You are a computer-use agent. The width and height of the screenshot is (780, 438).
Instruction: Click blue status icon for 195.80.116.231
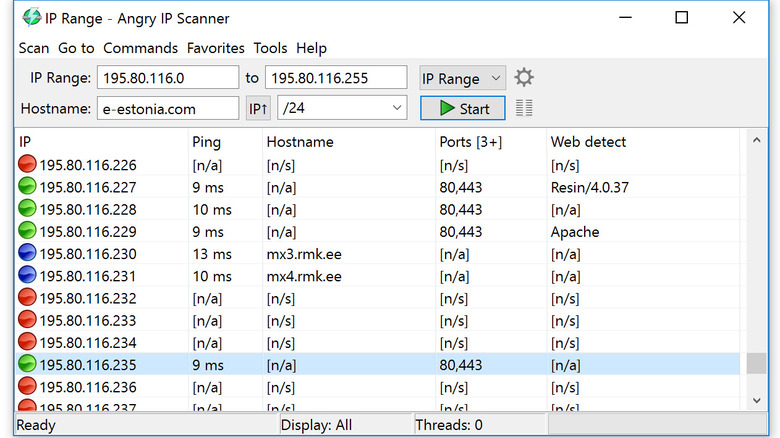coord(28,276)
